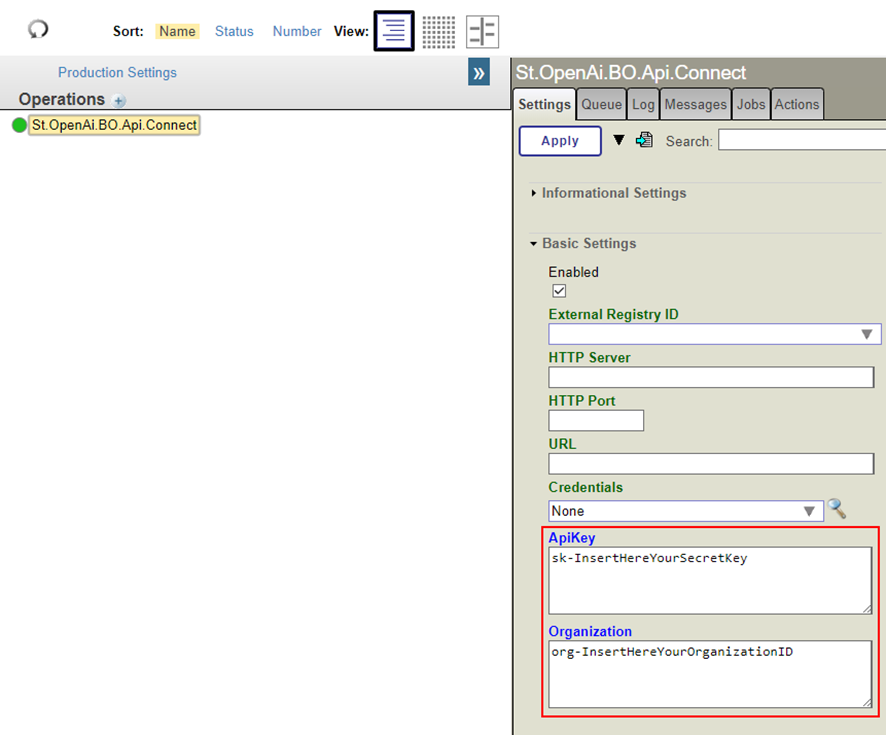Click the add operation plus icon

(x=119, y=100)
